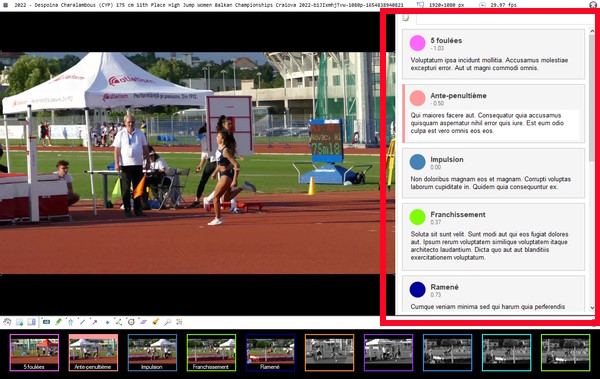The image size is (600, 379).
Task: Select the magnifier tool
Action: point(168,322)
